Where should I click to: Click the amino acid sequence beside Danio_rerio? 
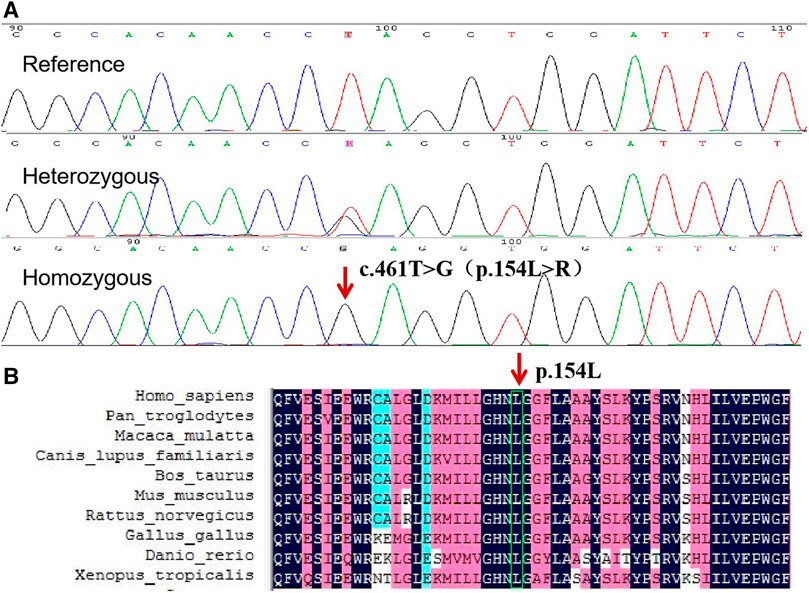531,558
